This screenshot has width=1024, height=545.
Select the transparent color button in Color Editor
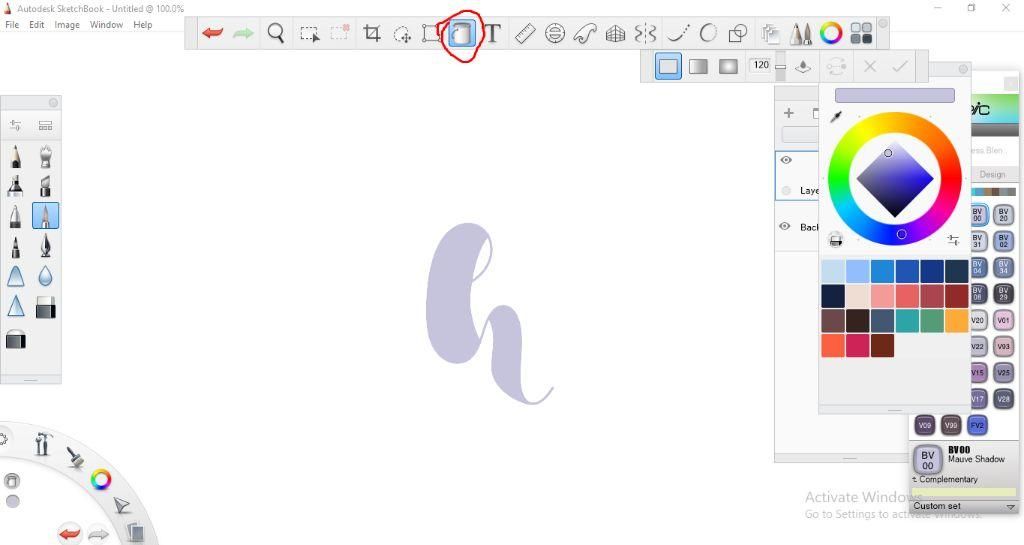835,240
